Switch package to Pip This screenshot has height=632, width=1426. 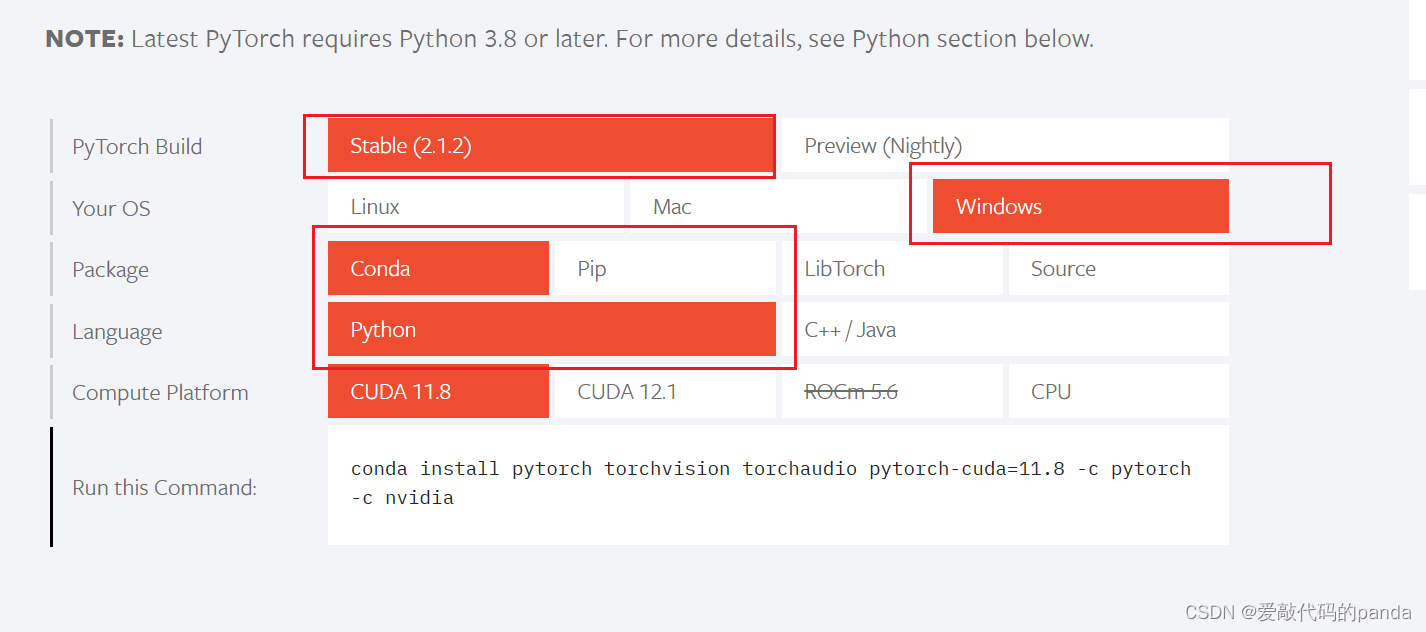(665, 268)
